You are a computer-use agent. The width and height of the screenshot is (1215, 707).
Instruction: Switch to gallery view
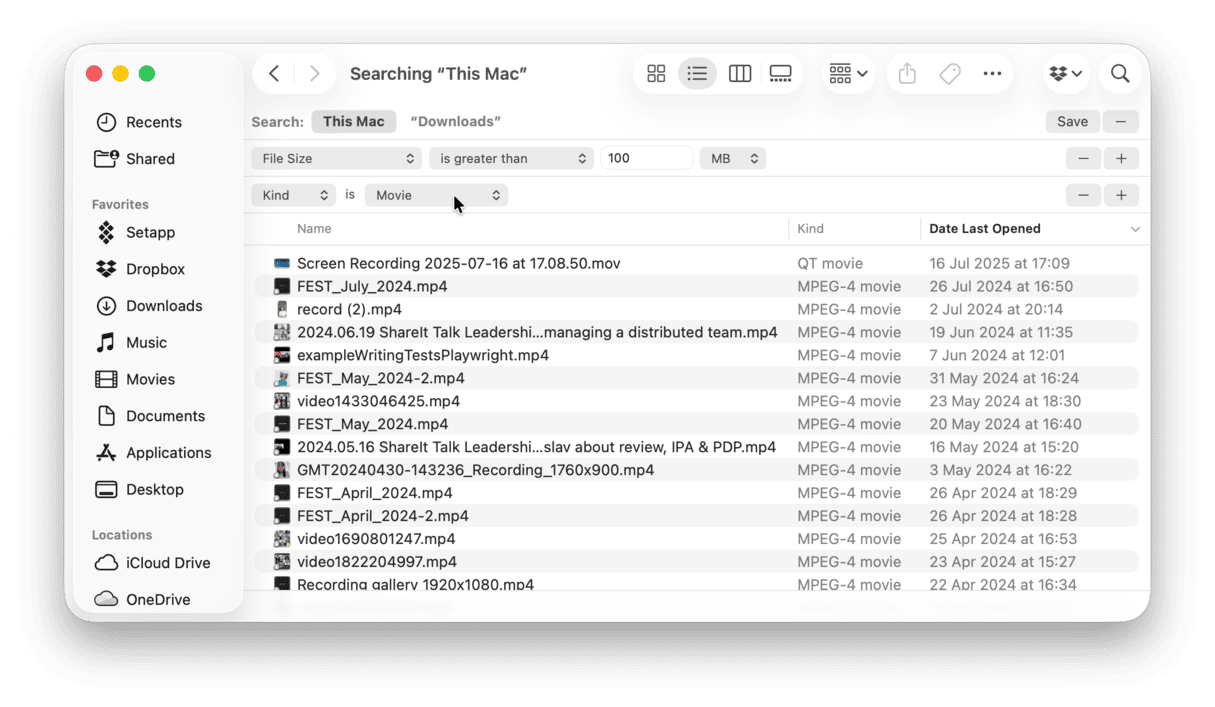coord(781,74)
